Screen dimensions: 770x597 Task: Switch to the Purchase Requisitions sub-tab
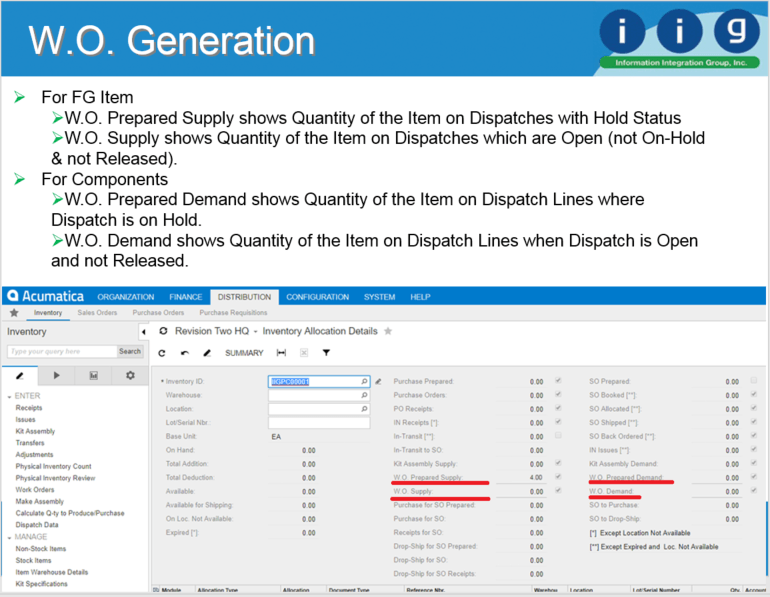pyautogui.click(x=233, y=313)
